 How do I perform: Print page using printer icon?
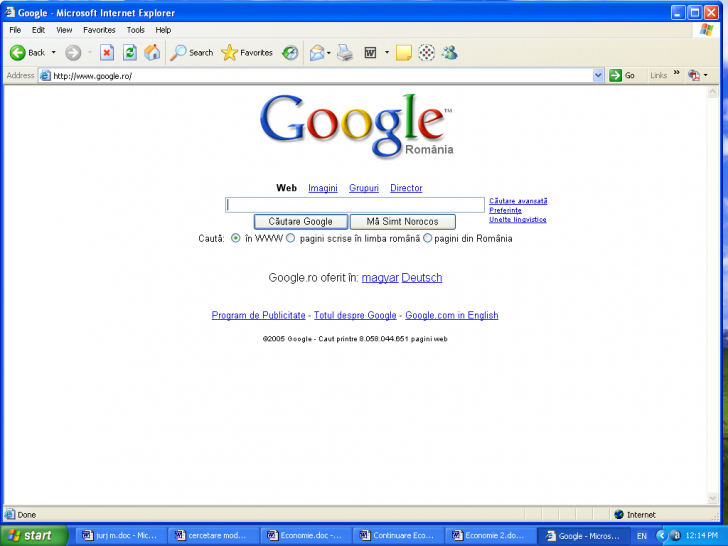345,53
